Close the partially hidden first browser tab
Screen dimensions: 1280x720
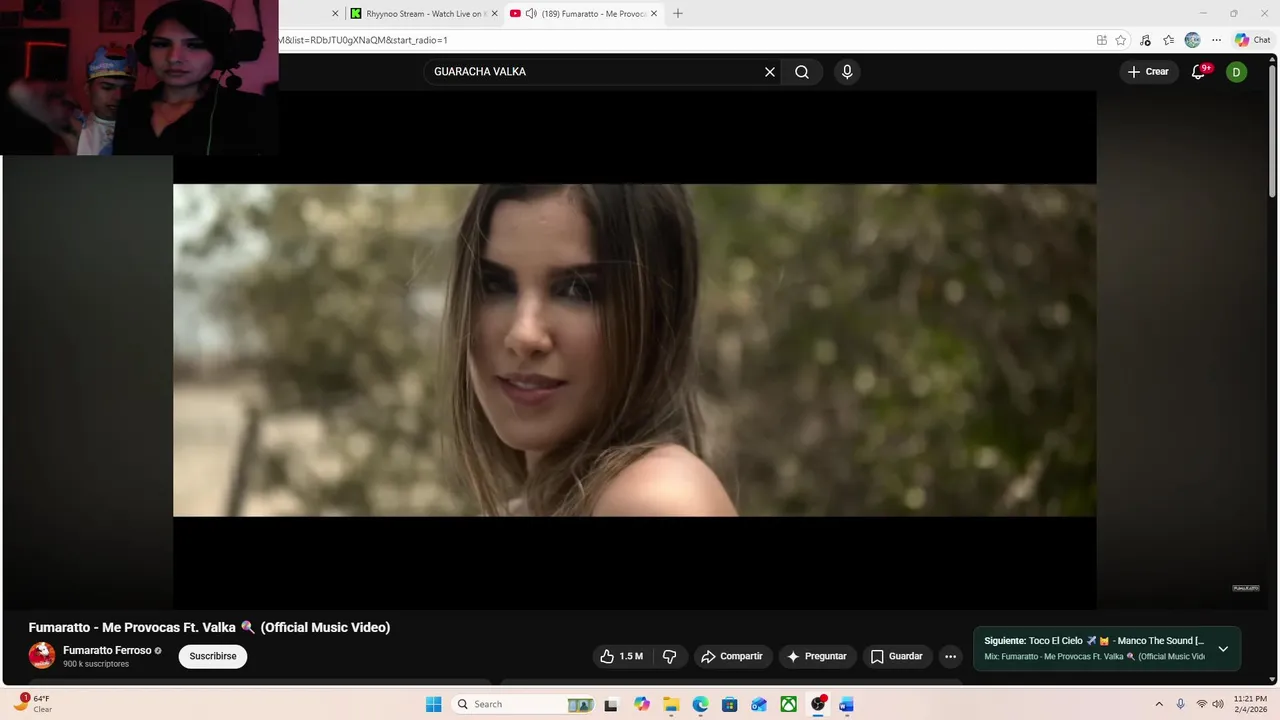[335, 14]
